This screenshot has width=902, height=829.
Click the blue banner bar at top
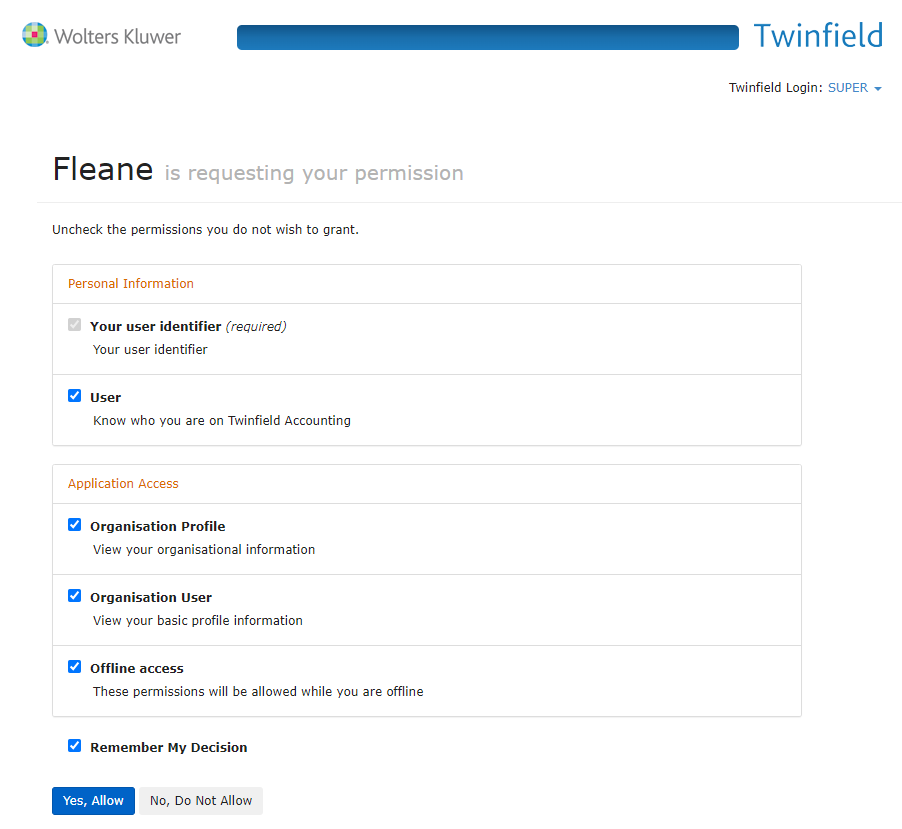click(487, 38)
